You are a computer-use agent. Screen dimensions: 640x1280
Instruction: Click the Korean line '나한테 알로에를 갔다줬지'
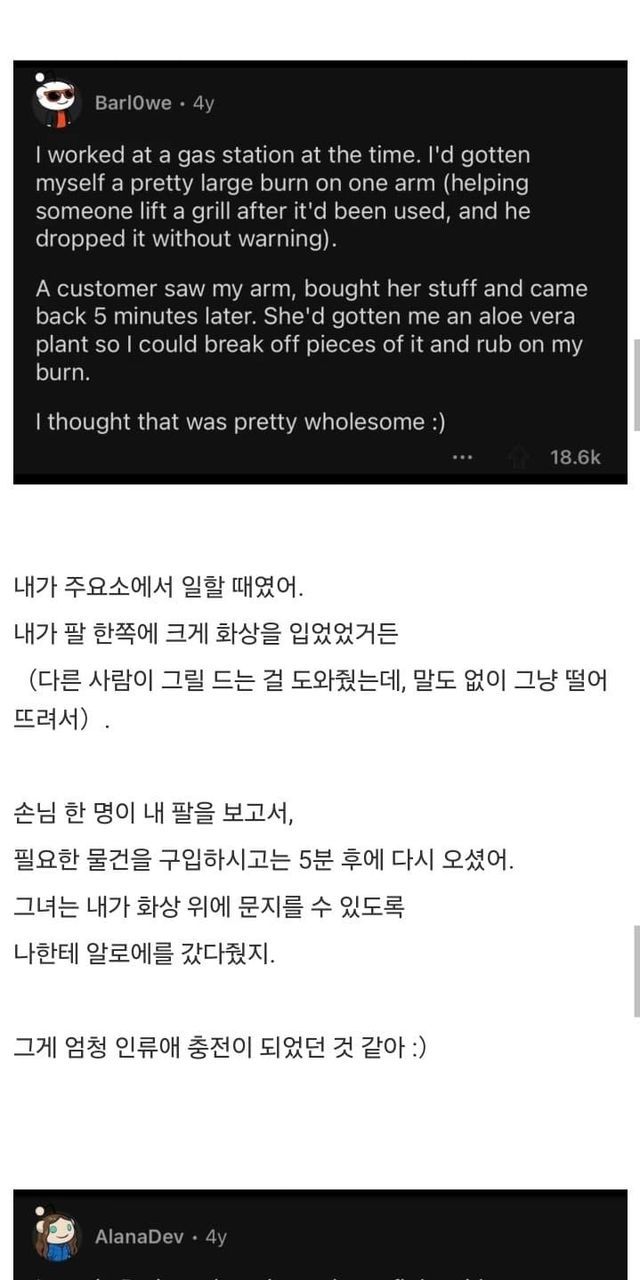[x=144, y=953]
